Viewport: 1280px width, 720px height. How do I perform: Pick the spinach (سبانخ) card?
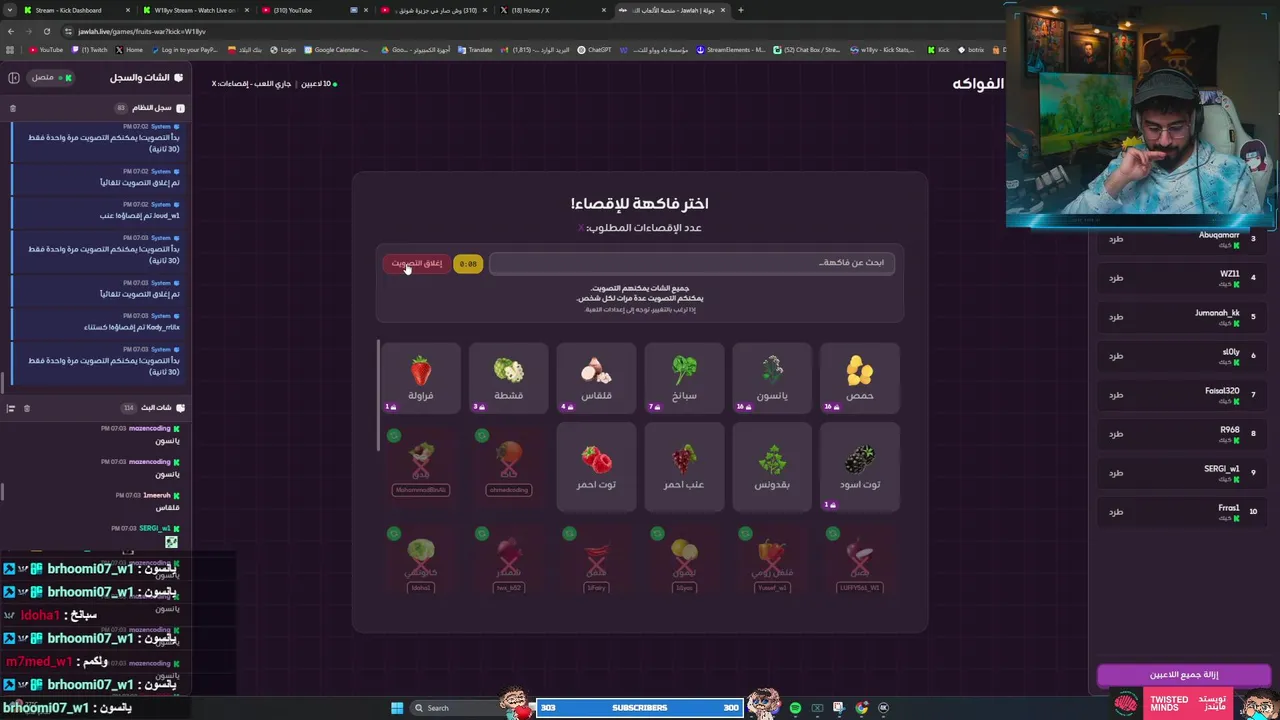(x=684, y=378)
